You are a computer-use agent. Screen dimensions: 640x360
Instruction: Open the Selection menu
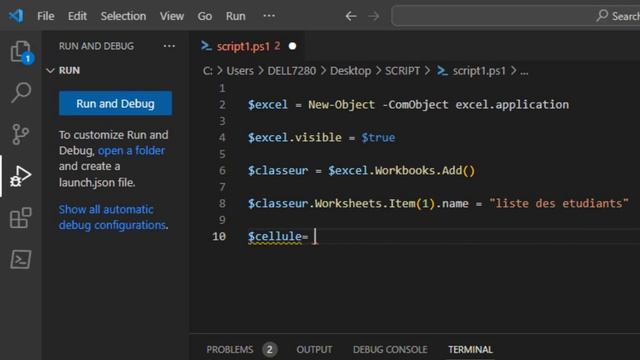[123, 16]
